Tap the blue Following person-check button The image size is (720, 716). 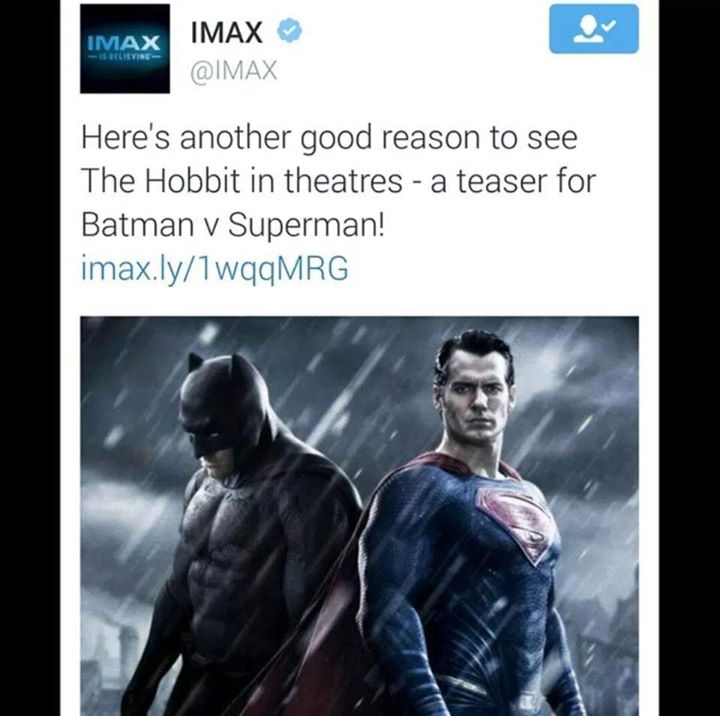594,29
